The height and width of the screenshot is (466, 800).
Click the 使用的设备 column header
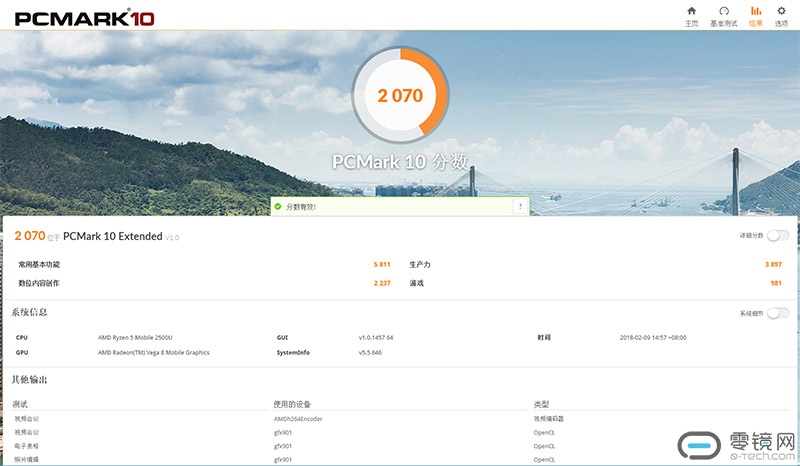(292, 404)
